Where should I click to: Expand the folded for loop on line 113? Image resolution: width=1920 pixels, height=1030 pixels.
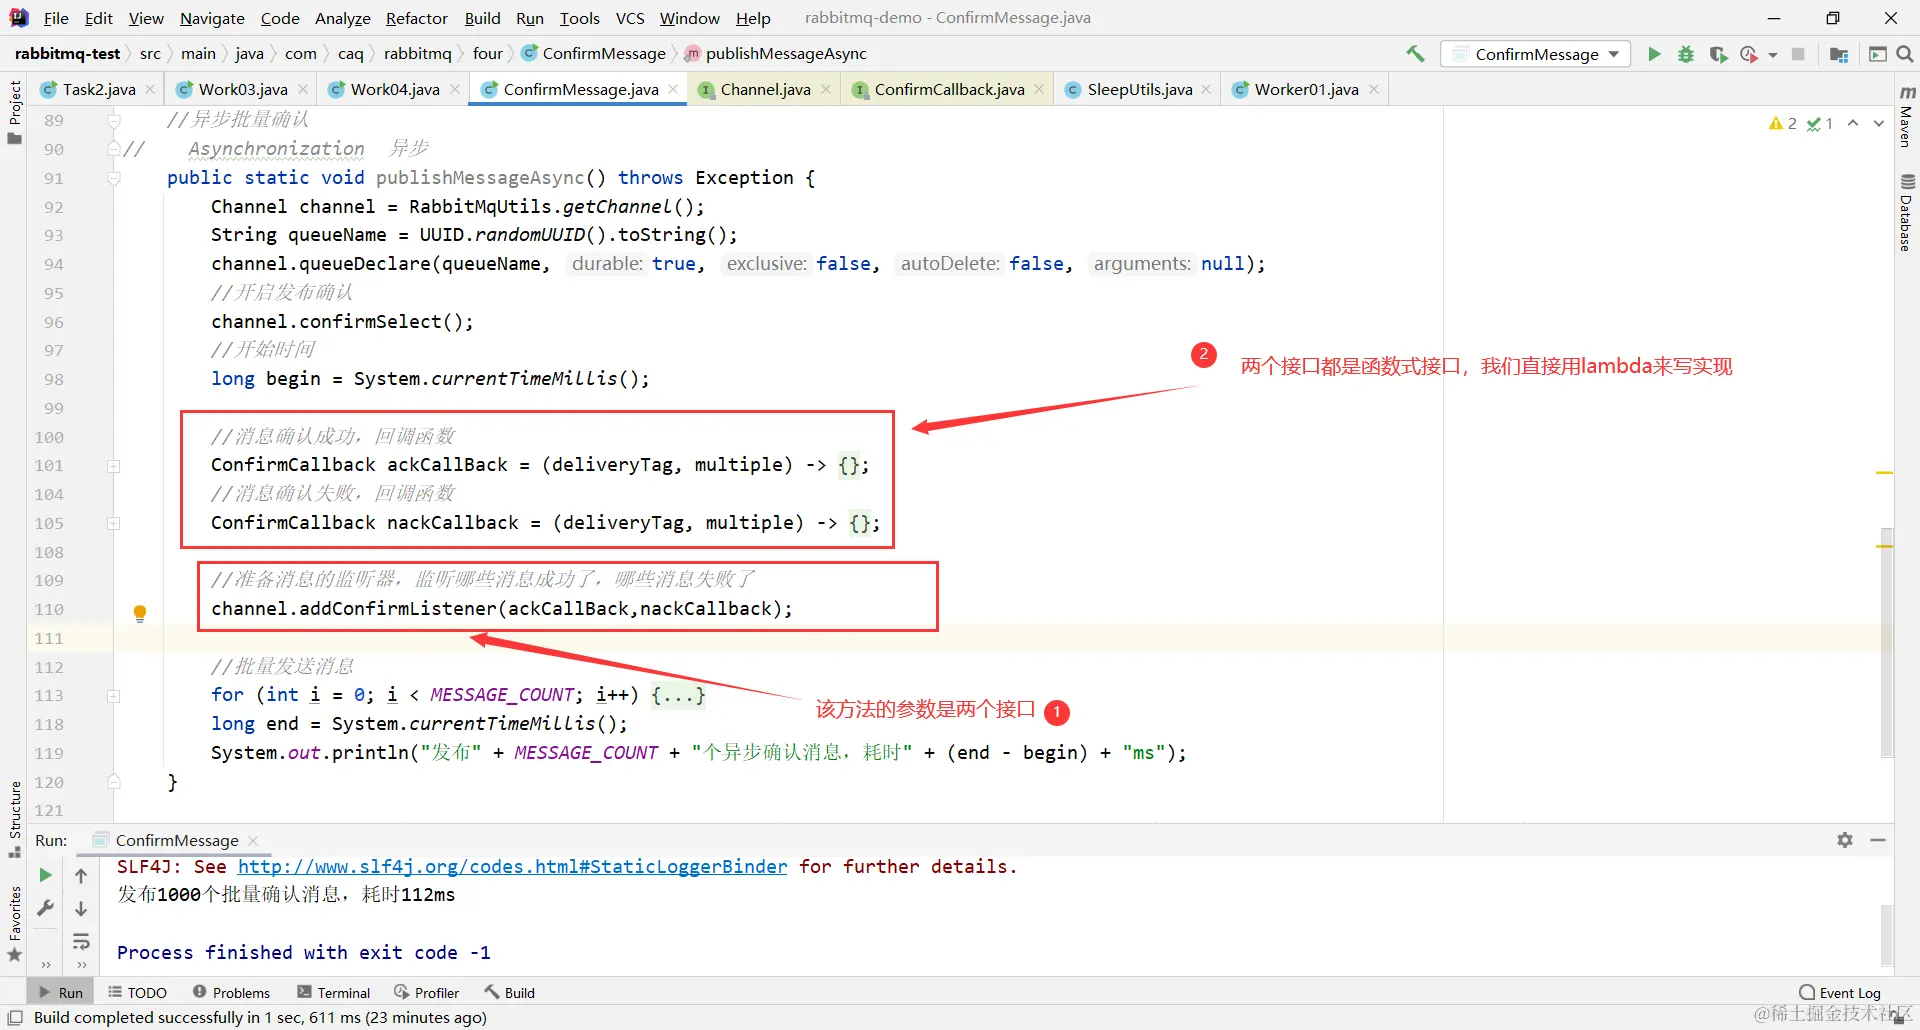tap(114, 696)
